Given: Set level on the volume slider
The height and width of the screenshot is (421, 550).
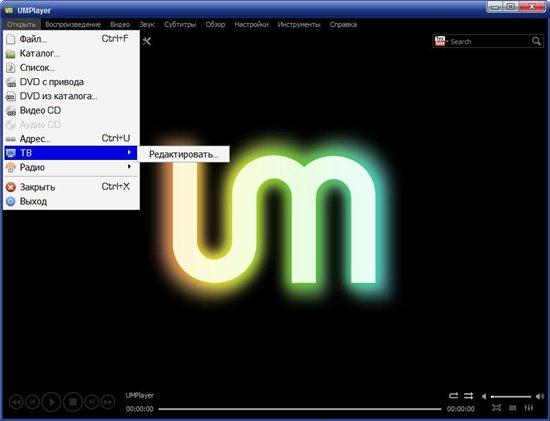Looking at the screenshot, I should pos(511,396).
